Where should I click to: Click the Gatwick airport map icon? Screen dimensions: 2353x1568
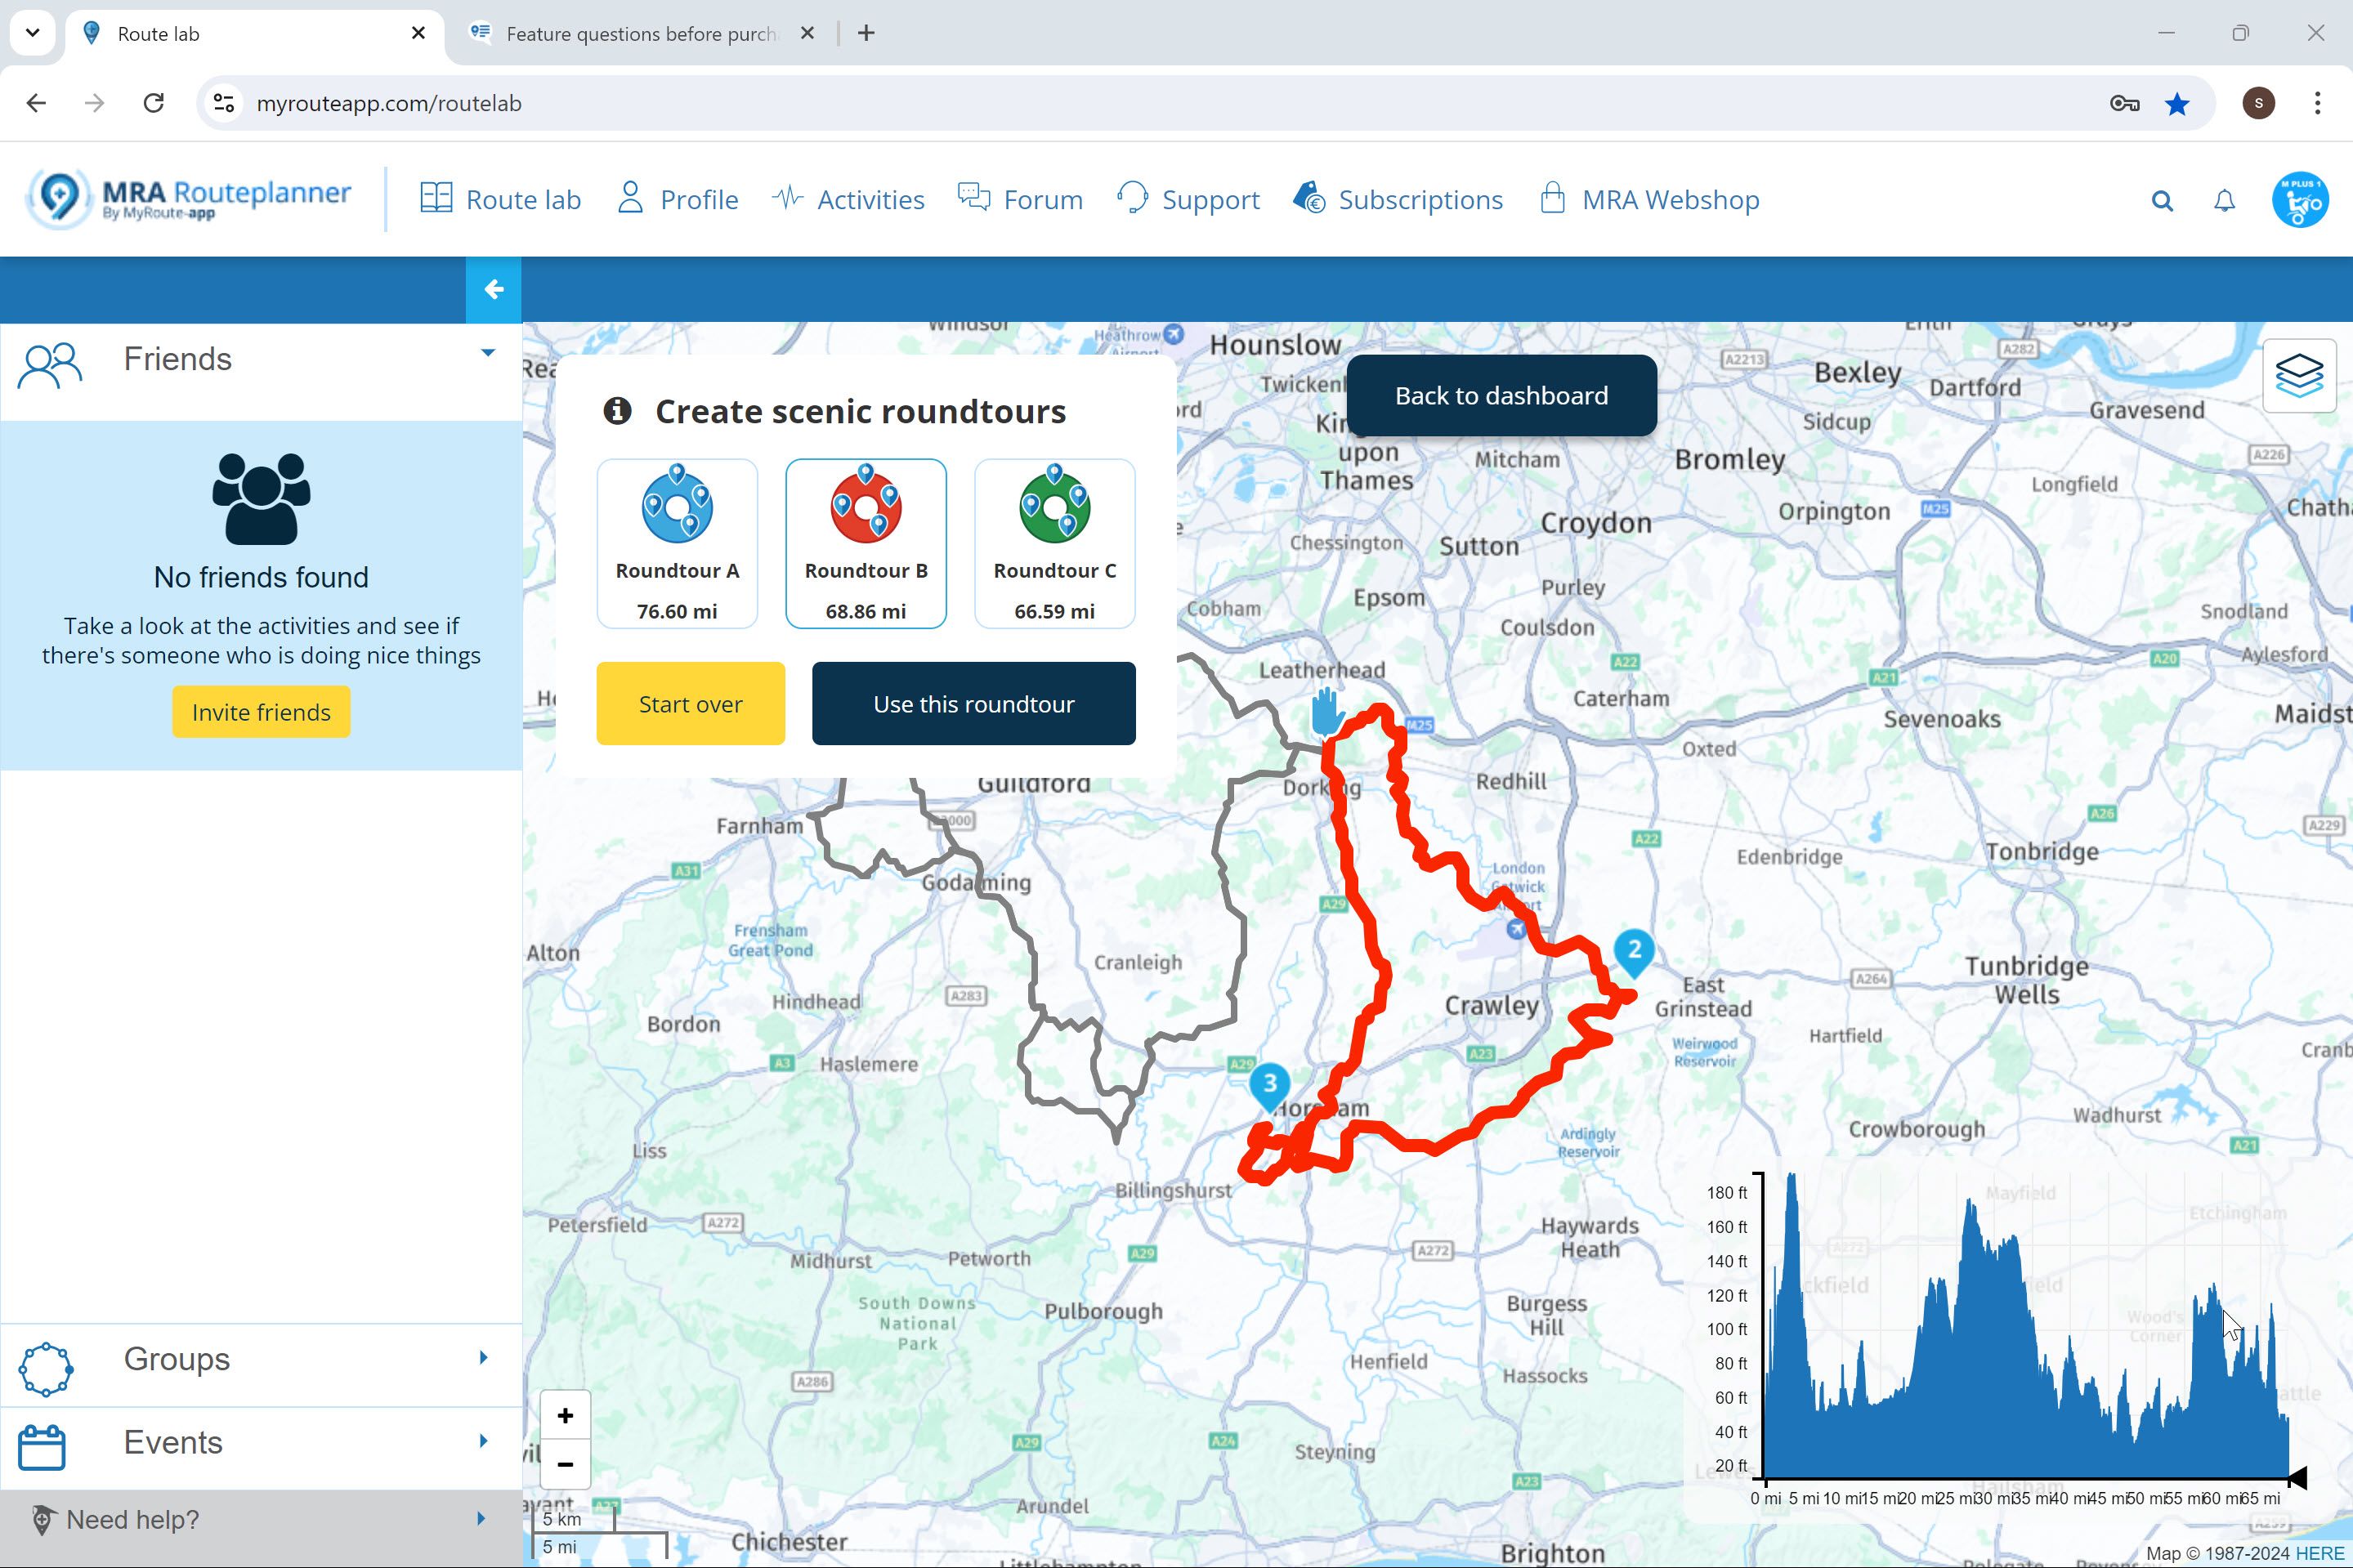pyautogui.click(x=1516, y=930)
